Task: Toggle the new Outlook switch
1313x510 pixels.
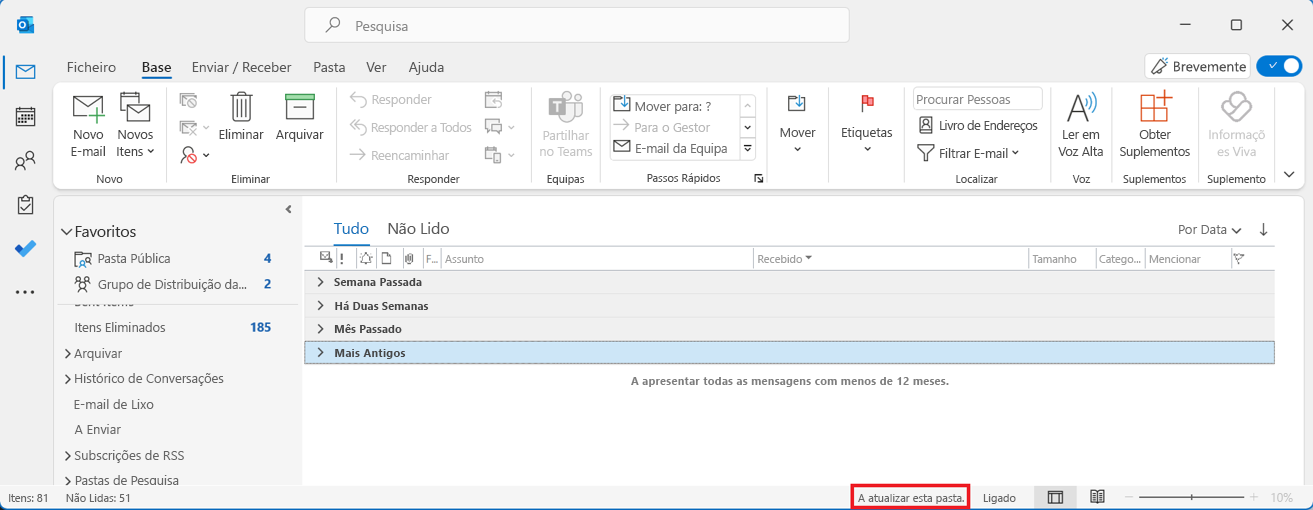Action: click(x=1278, y=66)
